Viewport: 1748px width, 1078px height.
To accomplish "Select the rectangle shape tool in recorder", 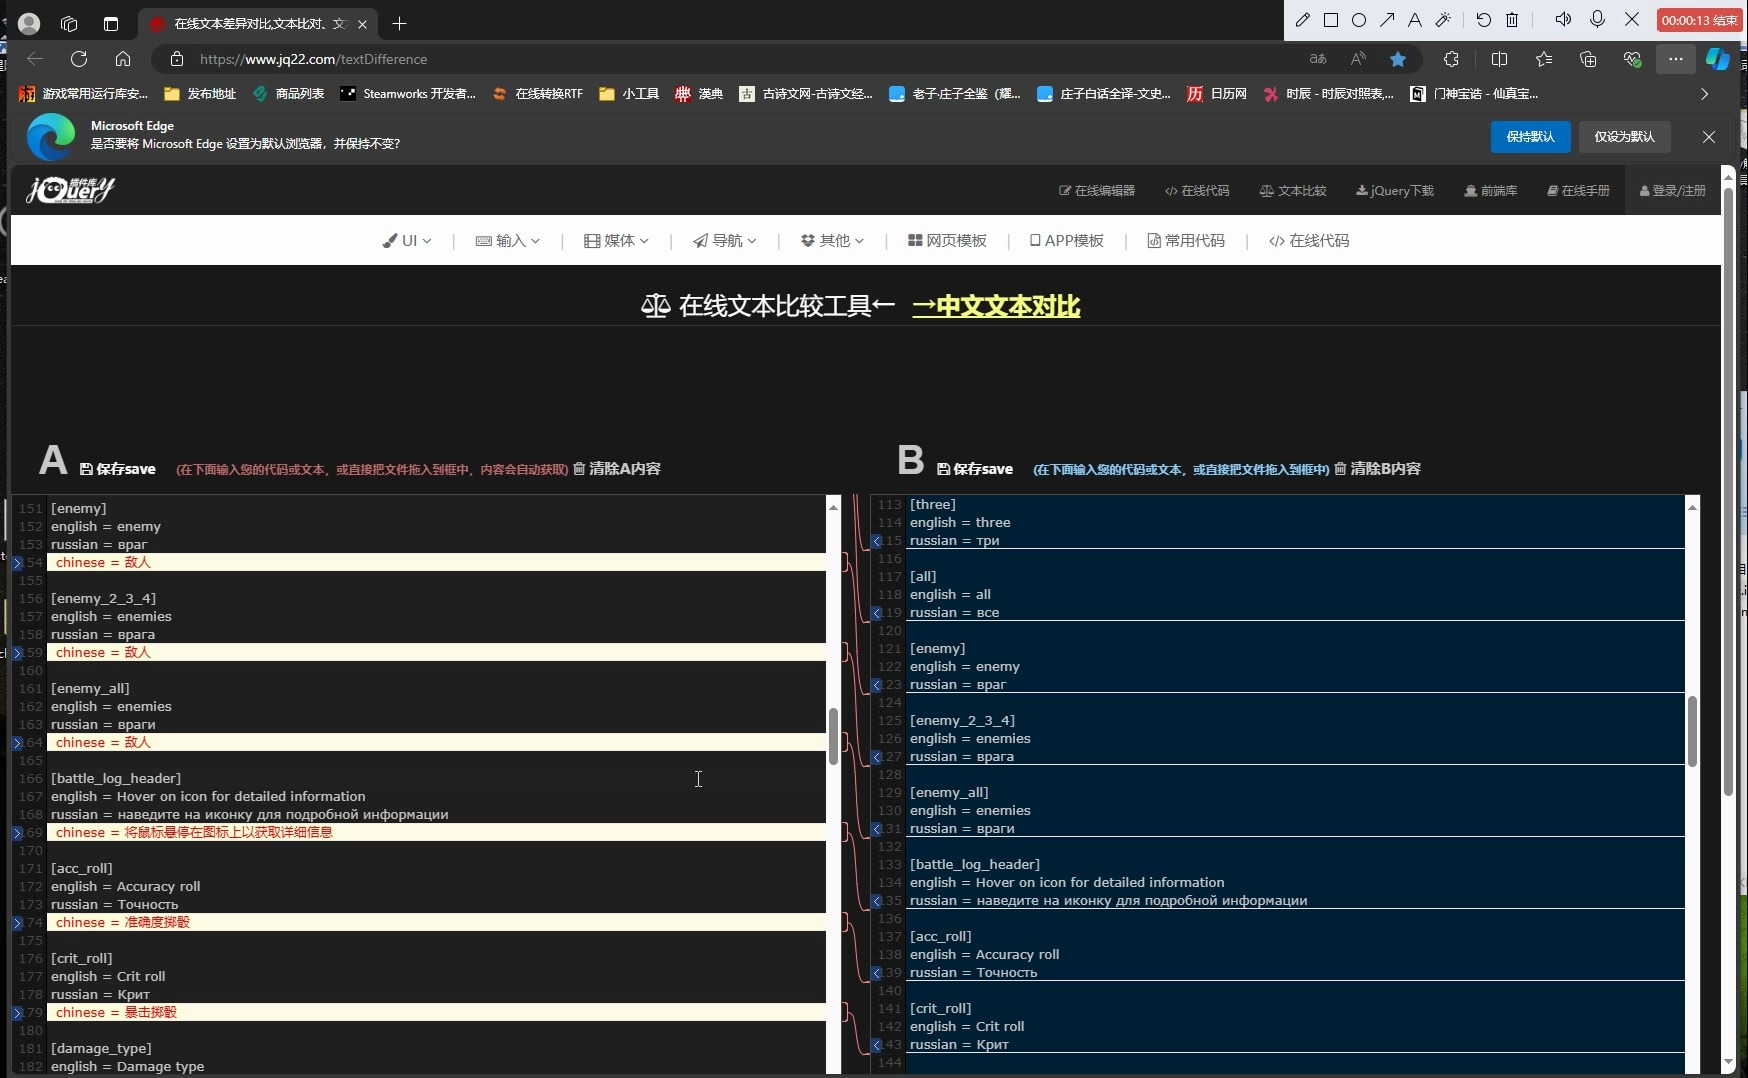I will coord(1331,19).
